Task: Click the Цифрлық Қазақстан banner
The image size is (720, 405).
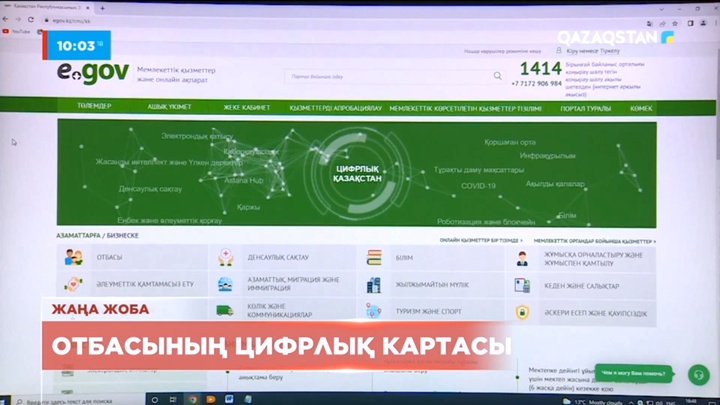Action: click(357, 174)
